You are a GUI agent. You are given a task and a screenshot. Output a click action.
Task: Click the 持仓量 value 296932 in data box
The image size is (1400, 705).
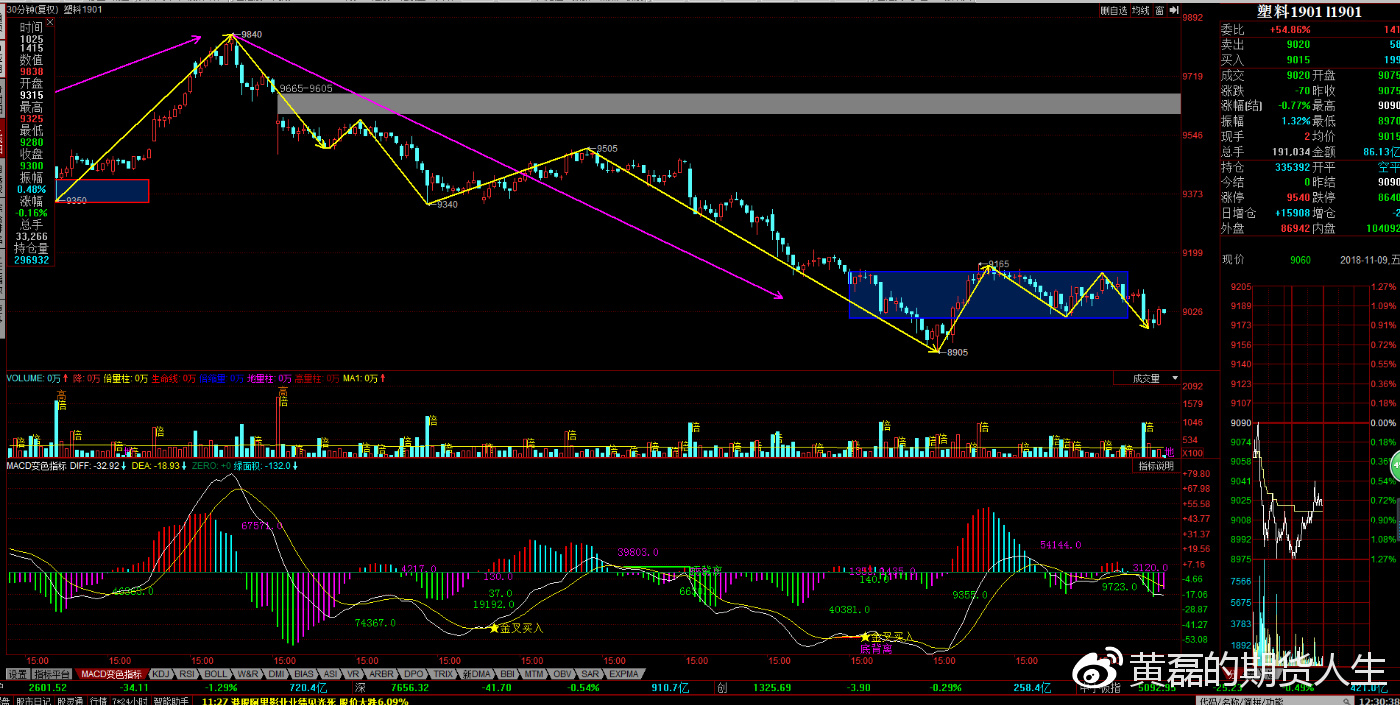(x=31, y=260)
